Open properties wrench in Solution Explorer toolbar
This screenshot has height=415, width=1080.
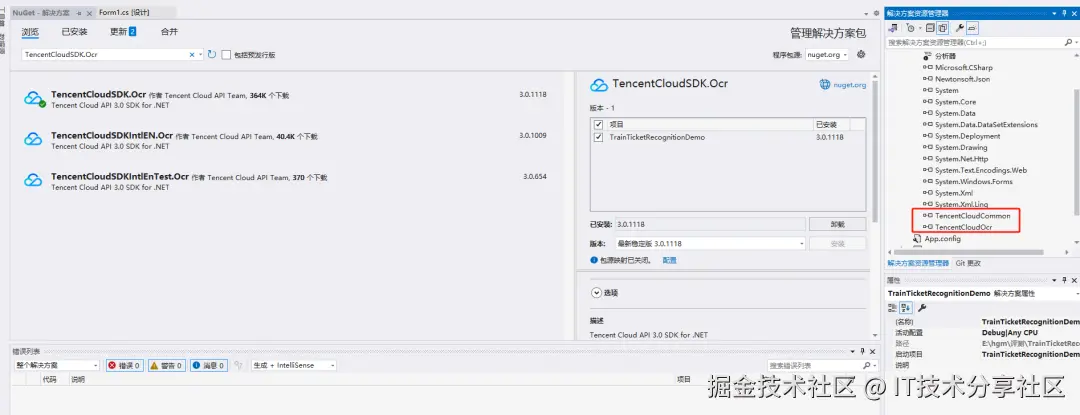[959, 28]
